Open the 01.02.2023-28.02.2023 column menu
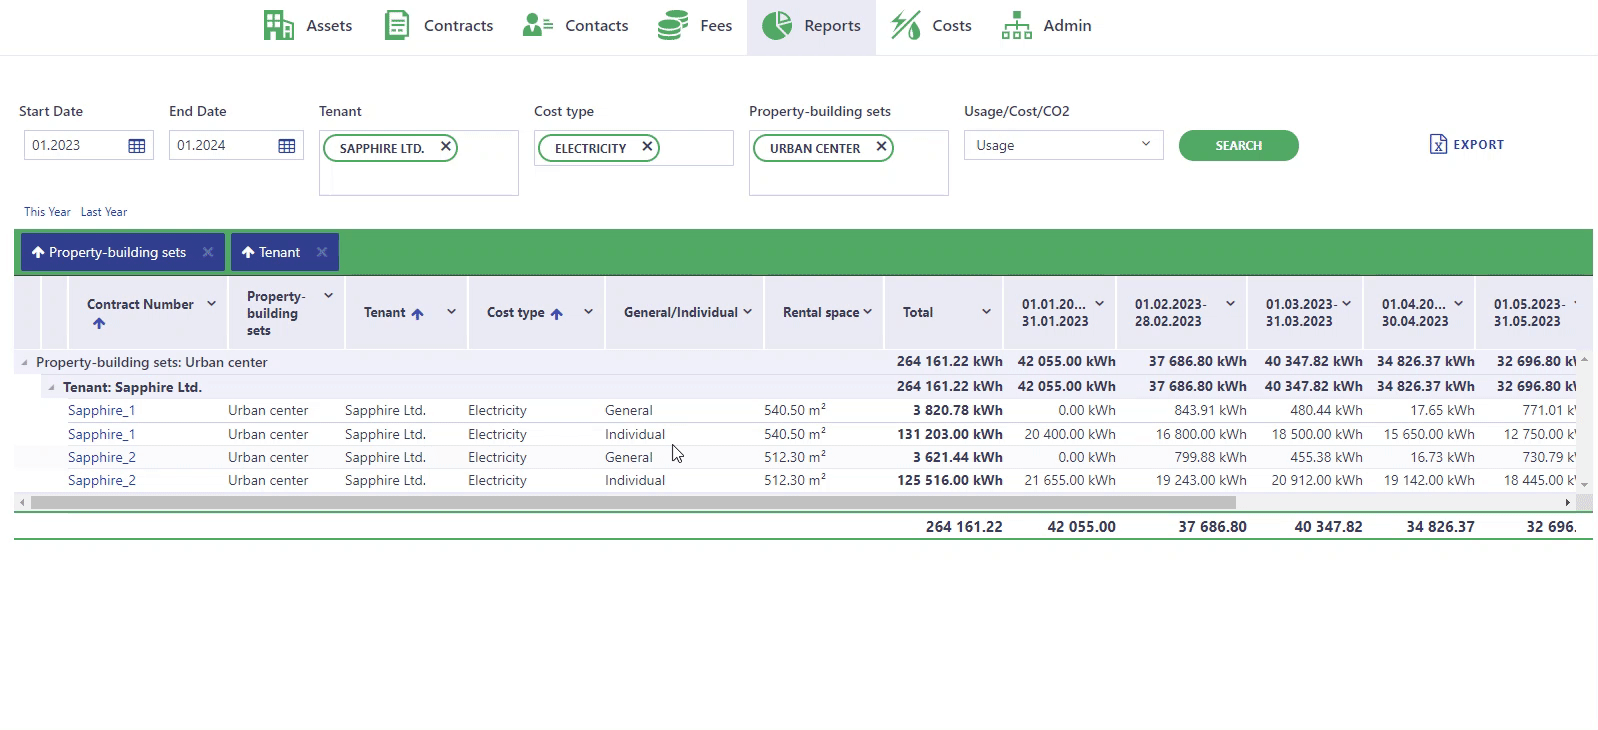1598x730 pixels. click(x=1230, y=304)
